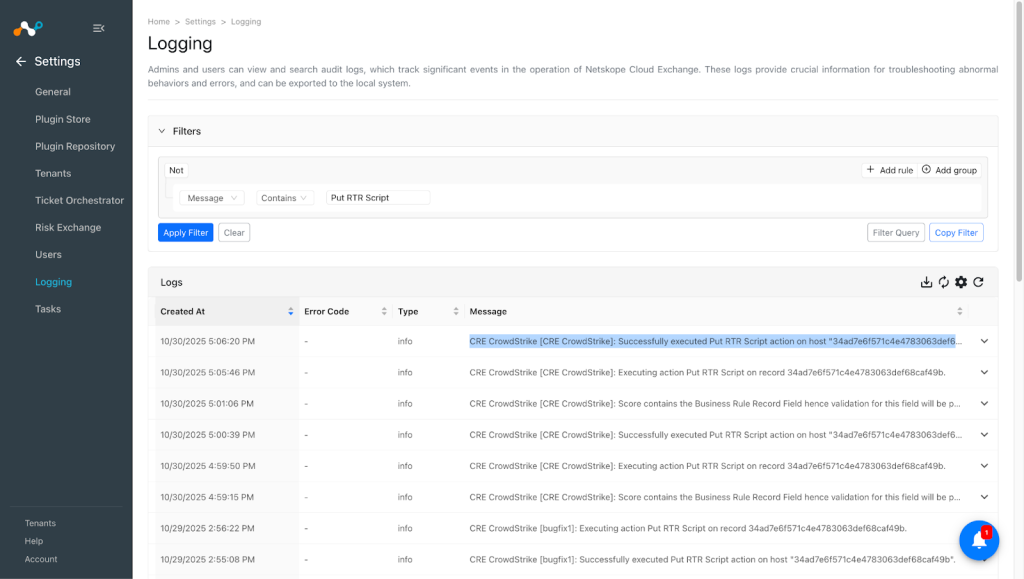Viewport: 1024px width, 579px height.
Task: Click the bugfix1 Successfully executed message
Action: click(712, 559)
